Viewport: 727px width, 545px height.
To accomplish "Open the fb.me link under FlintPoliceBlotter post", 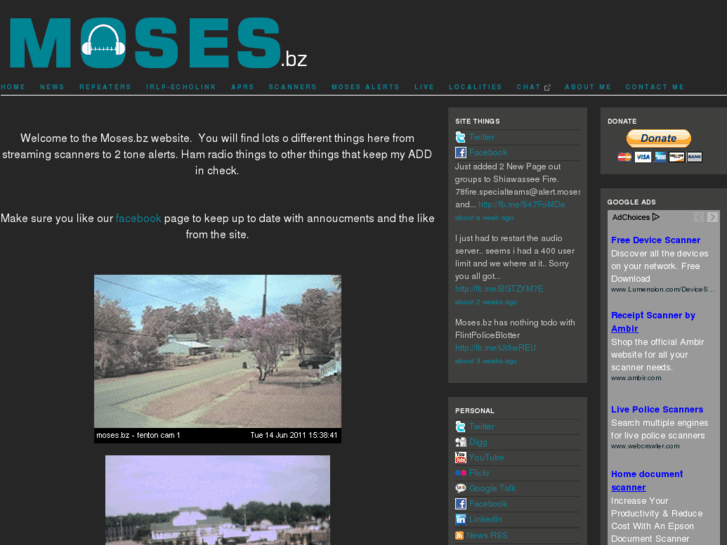I will click(495, 348).
